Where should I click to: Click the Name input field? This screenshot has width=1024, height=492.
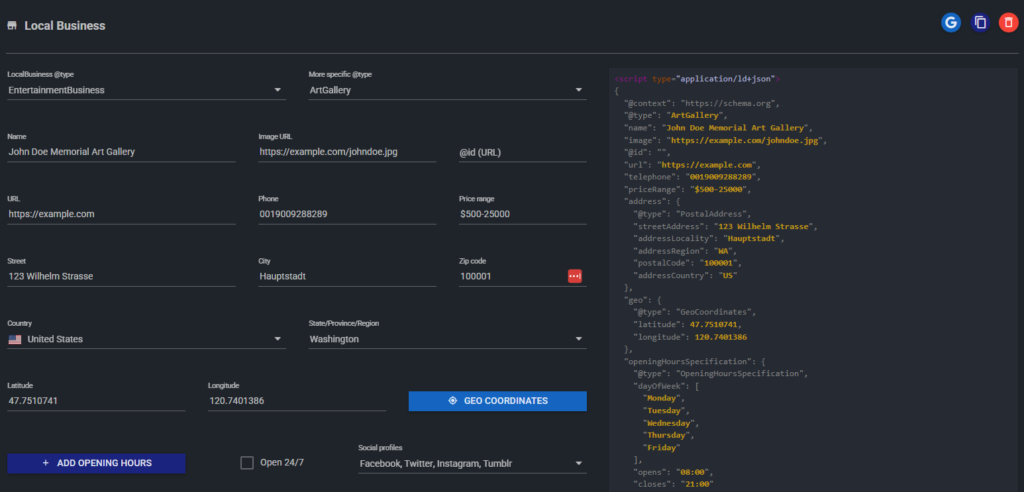(121, 152)
